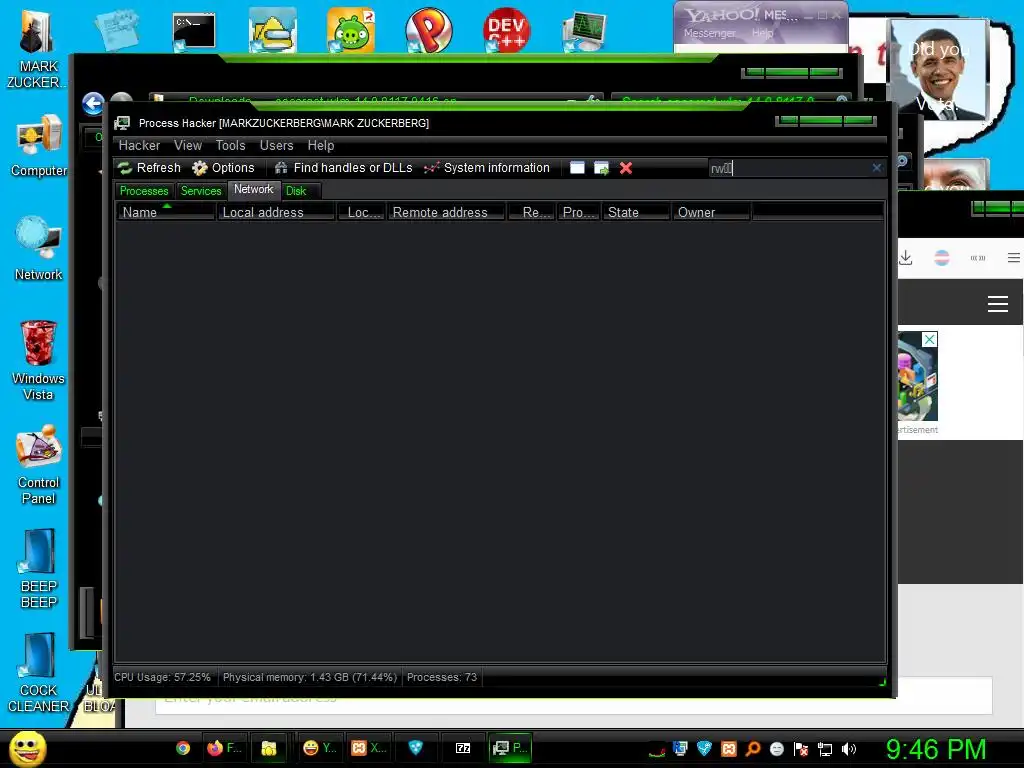Screen dimensions: 1024x768
Task: Switch to the Disk tab
Action: pyautogui.click(x=296, y=191)
